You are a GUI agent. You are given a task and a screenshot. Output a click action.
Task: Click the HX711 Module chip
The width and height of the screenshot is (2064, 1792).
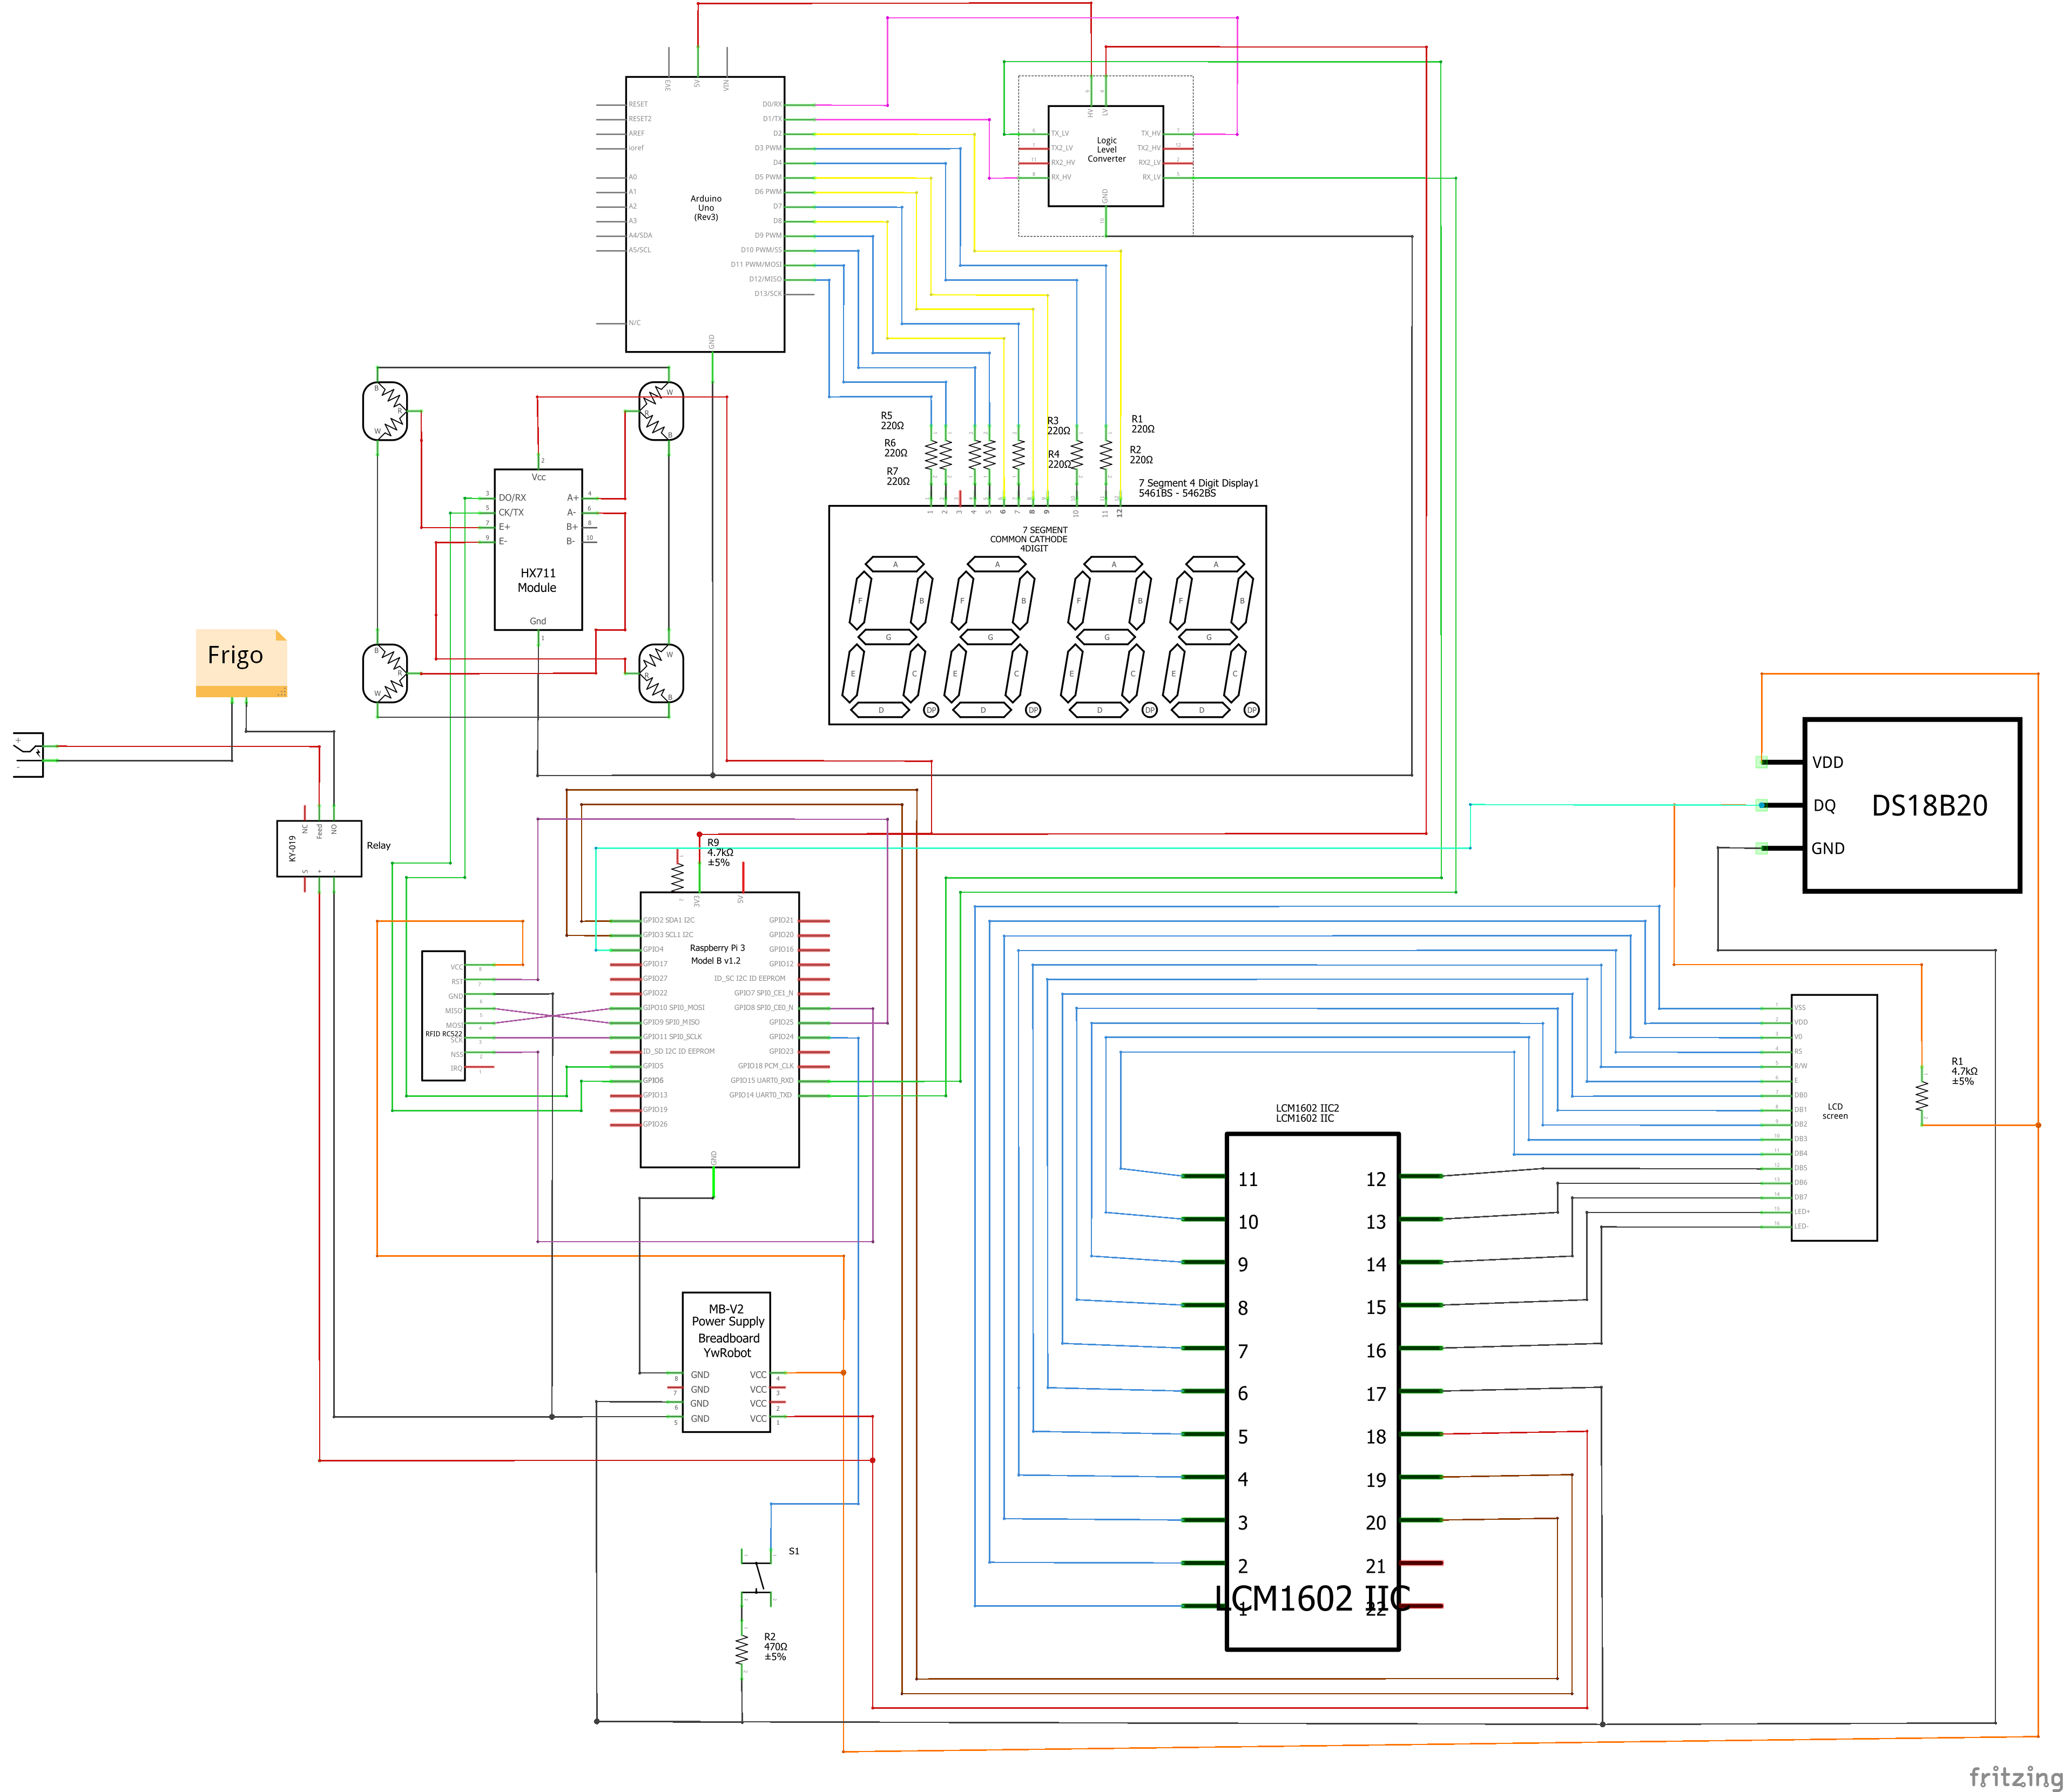click(538, 549)
